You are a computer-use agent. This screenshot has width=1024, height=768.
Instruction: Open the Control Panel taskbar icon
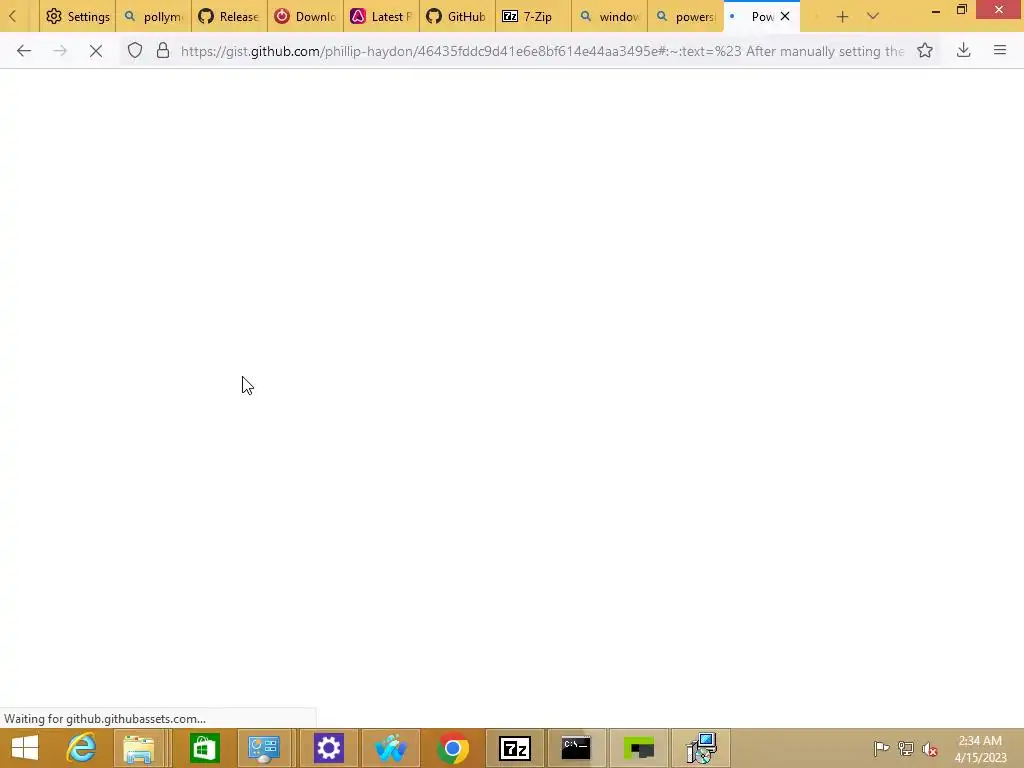tap(264, 748)
